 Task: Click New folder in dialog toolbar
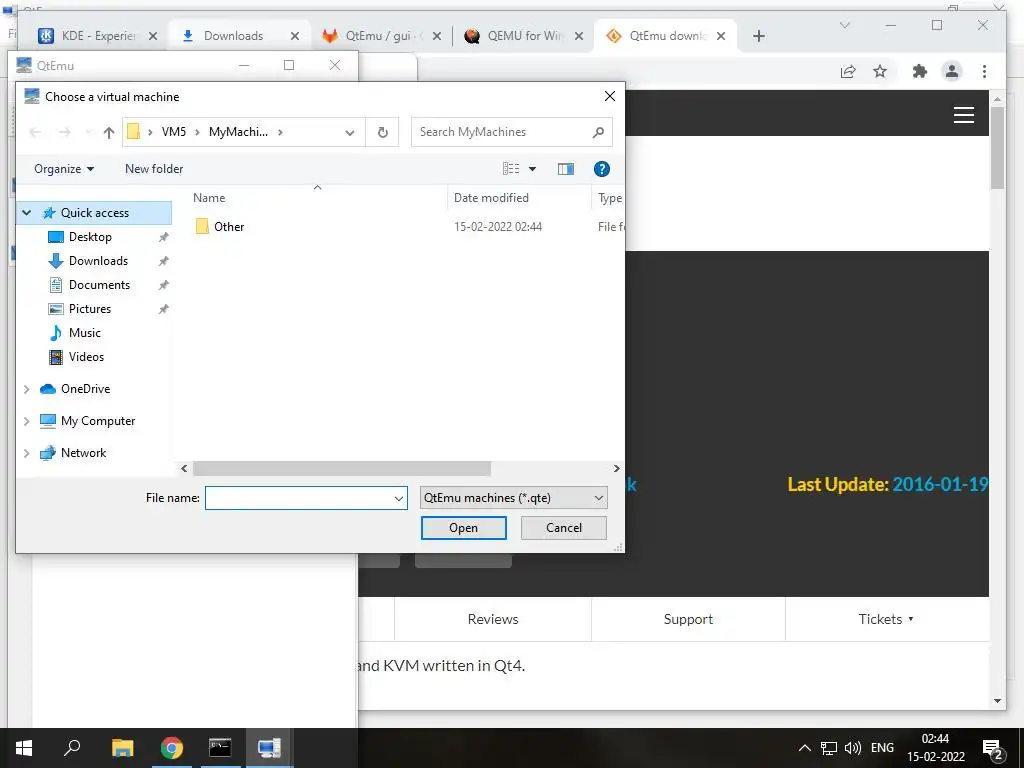click(154, 169)
